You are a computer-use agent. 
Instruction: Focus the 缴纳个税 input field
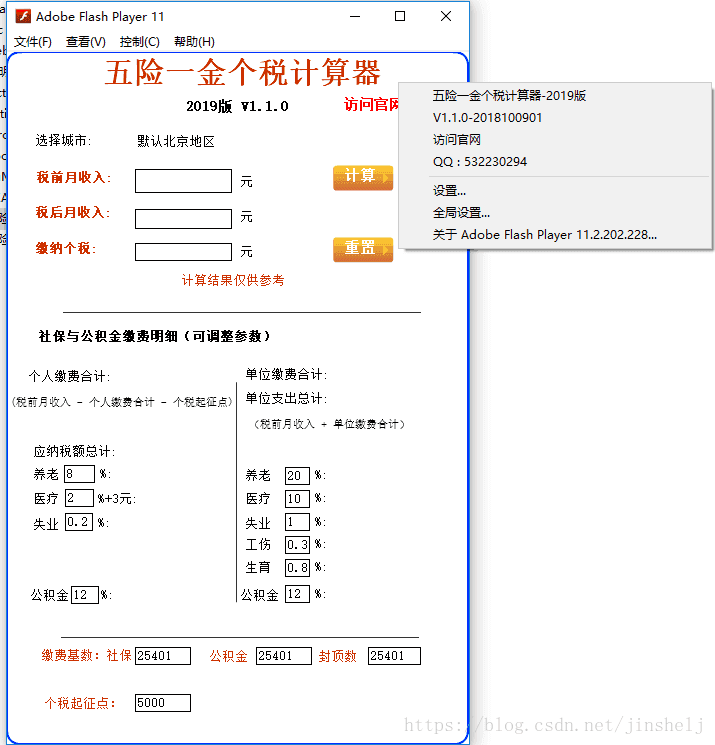[183, 252]
